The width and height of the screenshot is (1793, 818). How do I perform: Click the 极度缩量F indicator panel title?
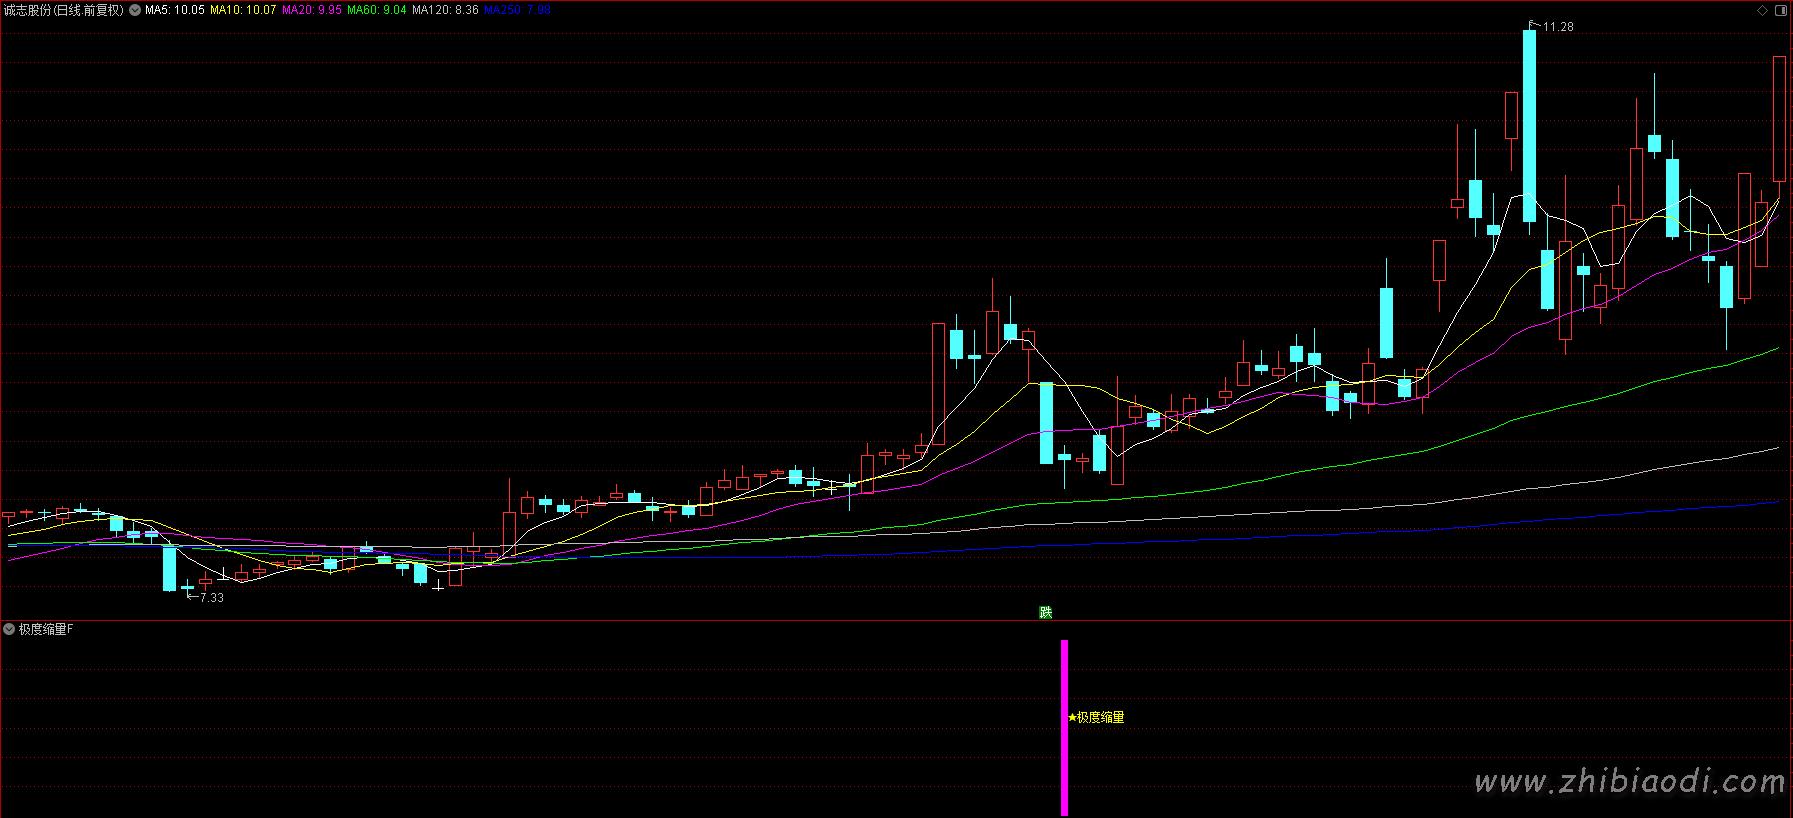[46, 629]
